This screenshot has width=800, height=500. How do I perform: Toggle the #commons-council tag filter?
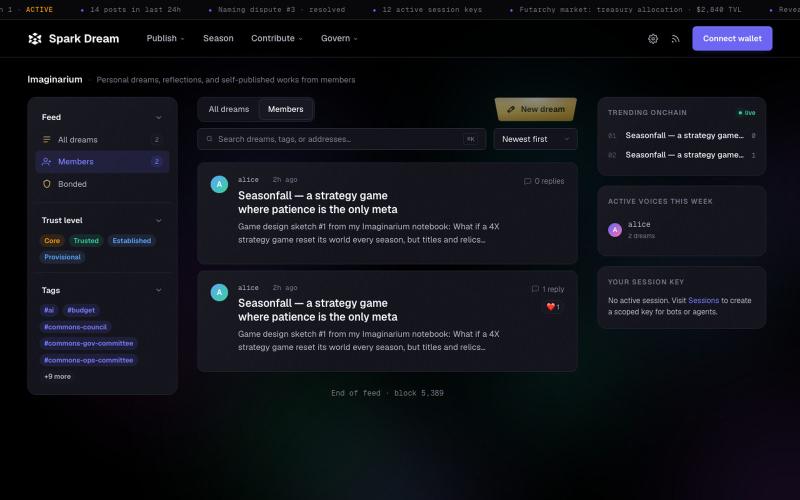(x=76, y=327)
